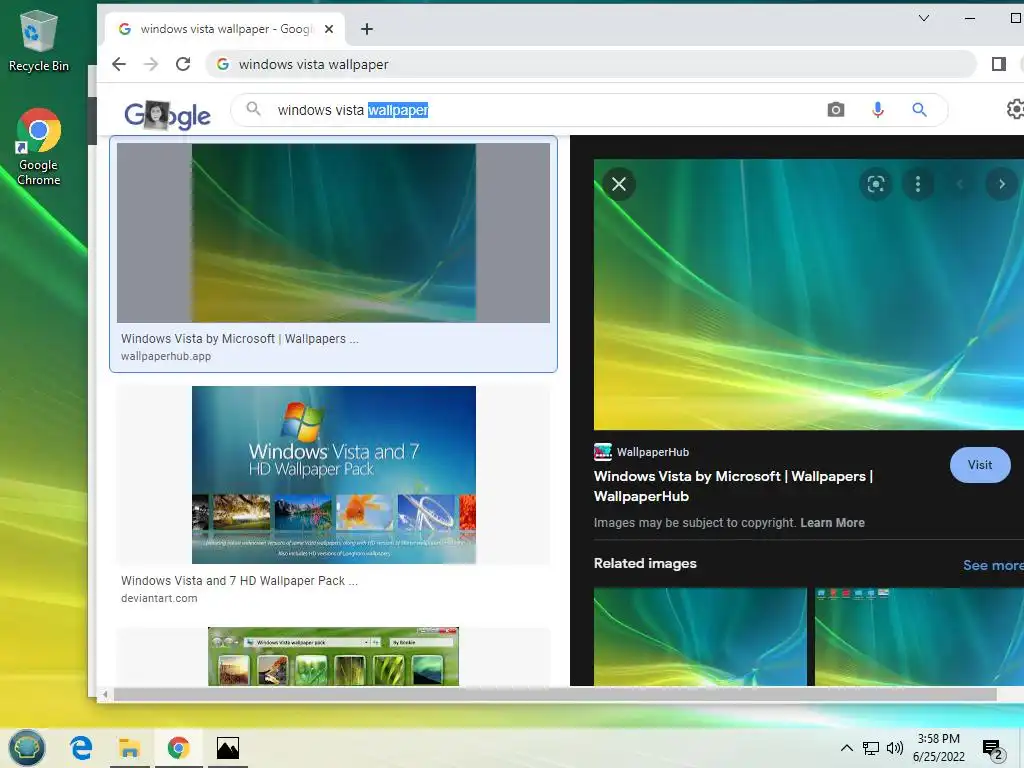Open the notification action center
The image size is (1024, 768).
pos(993,748)
